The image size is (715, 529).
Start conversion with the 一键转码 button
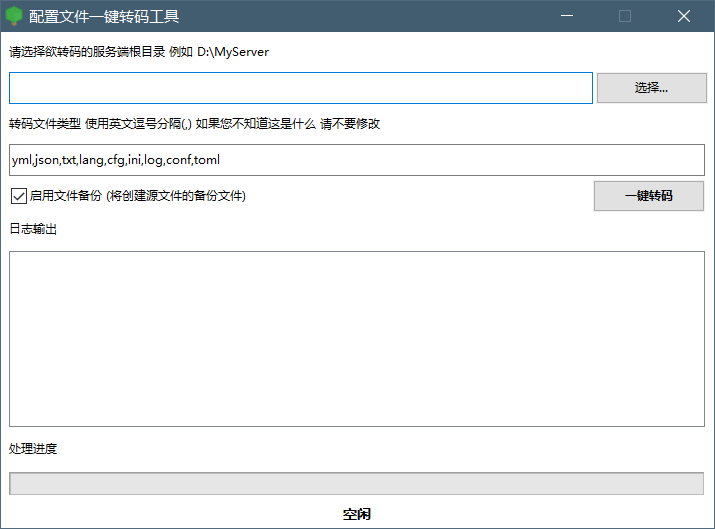click(x=648, y=196)
